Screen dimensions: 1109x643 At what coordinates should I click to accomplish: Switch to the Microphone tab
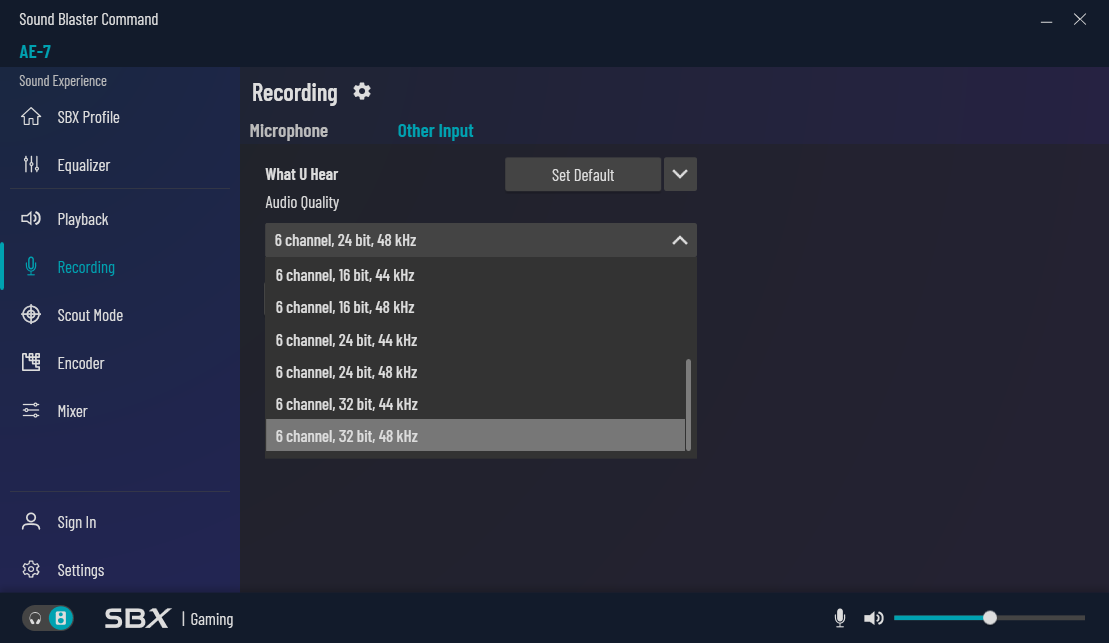pyautogui.click(x=289, y=131)
